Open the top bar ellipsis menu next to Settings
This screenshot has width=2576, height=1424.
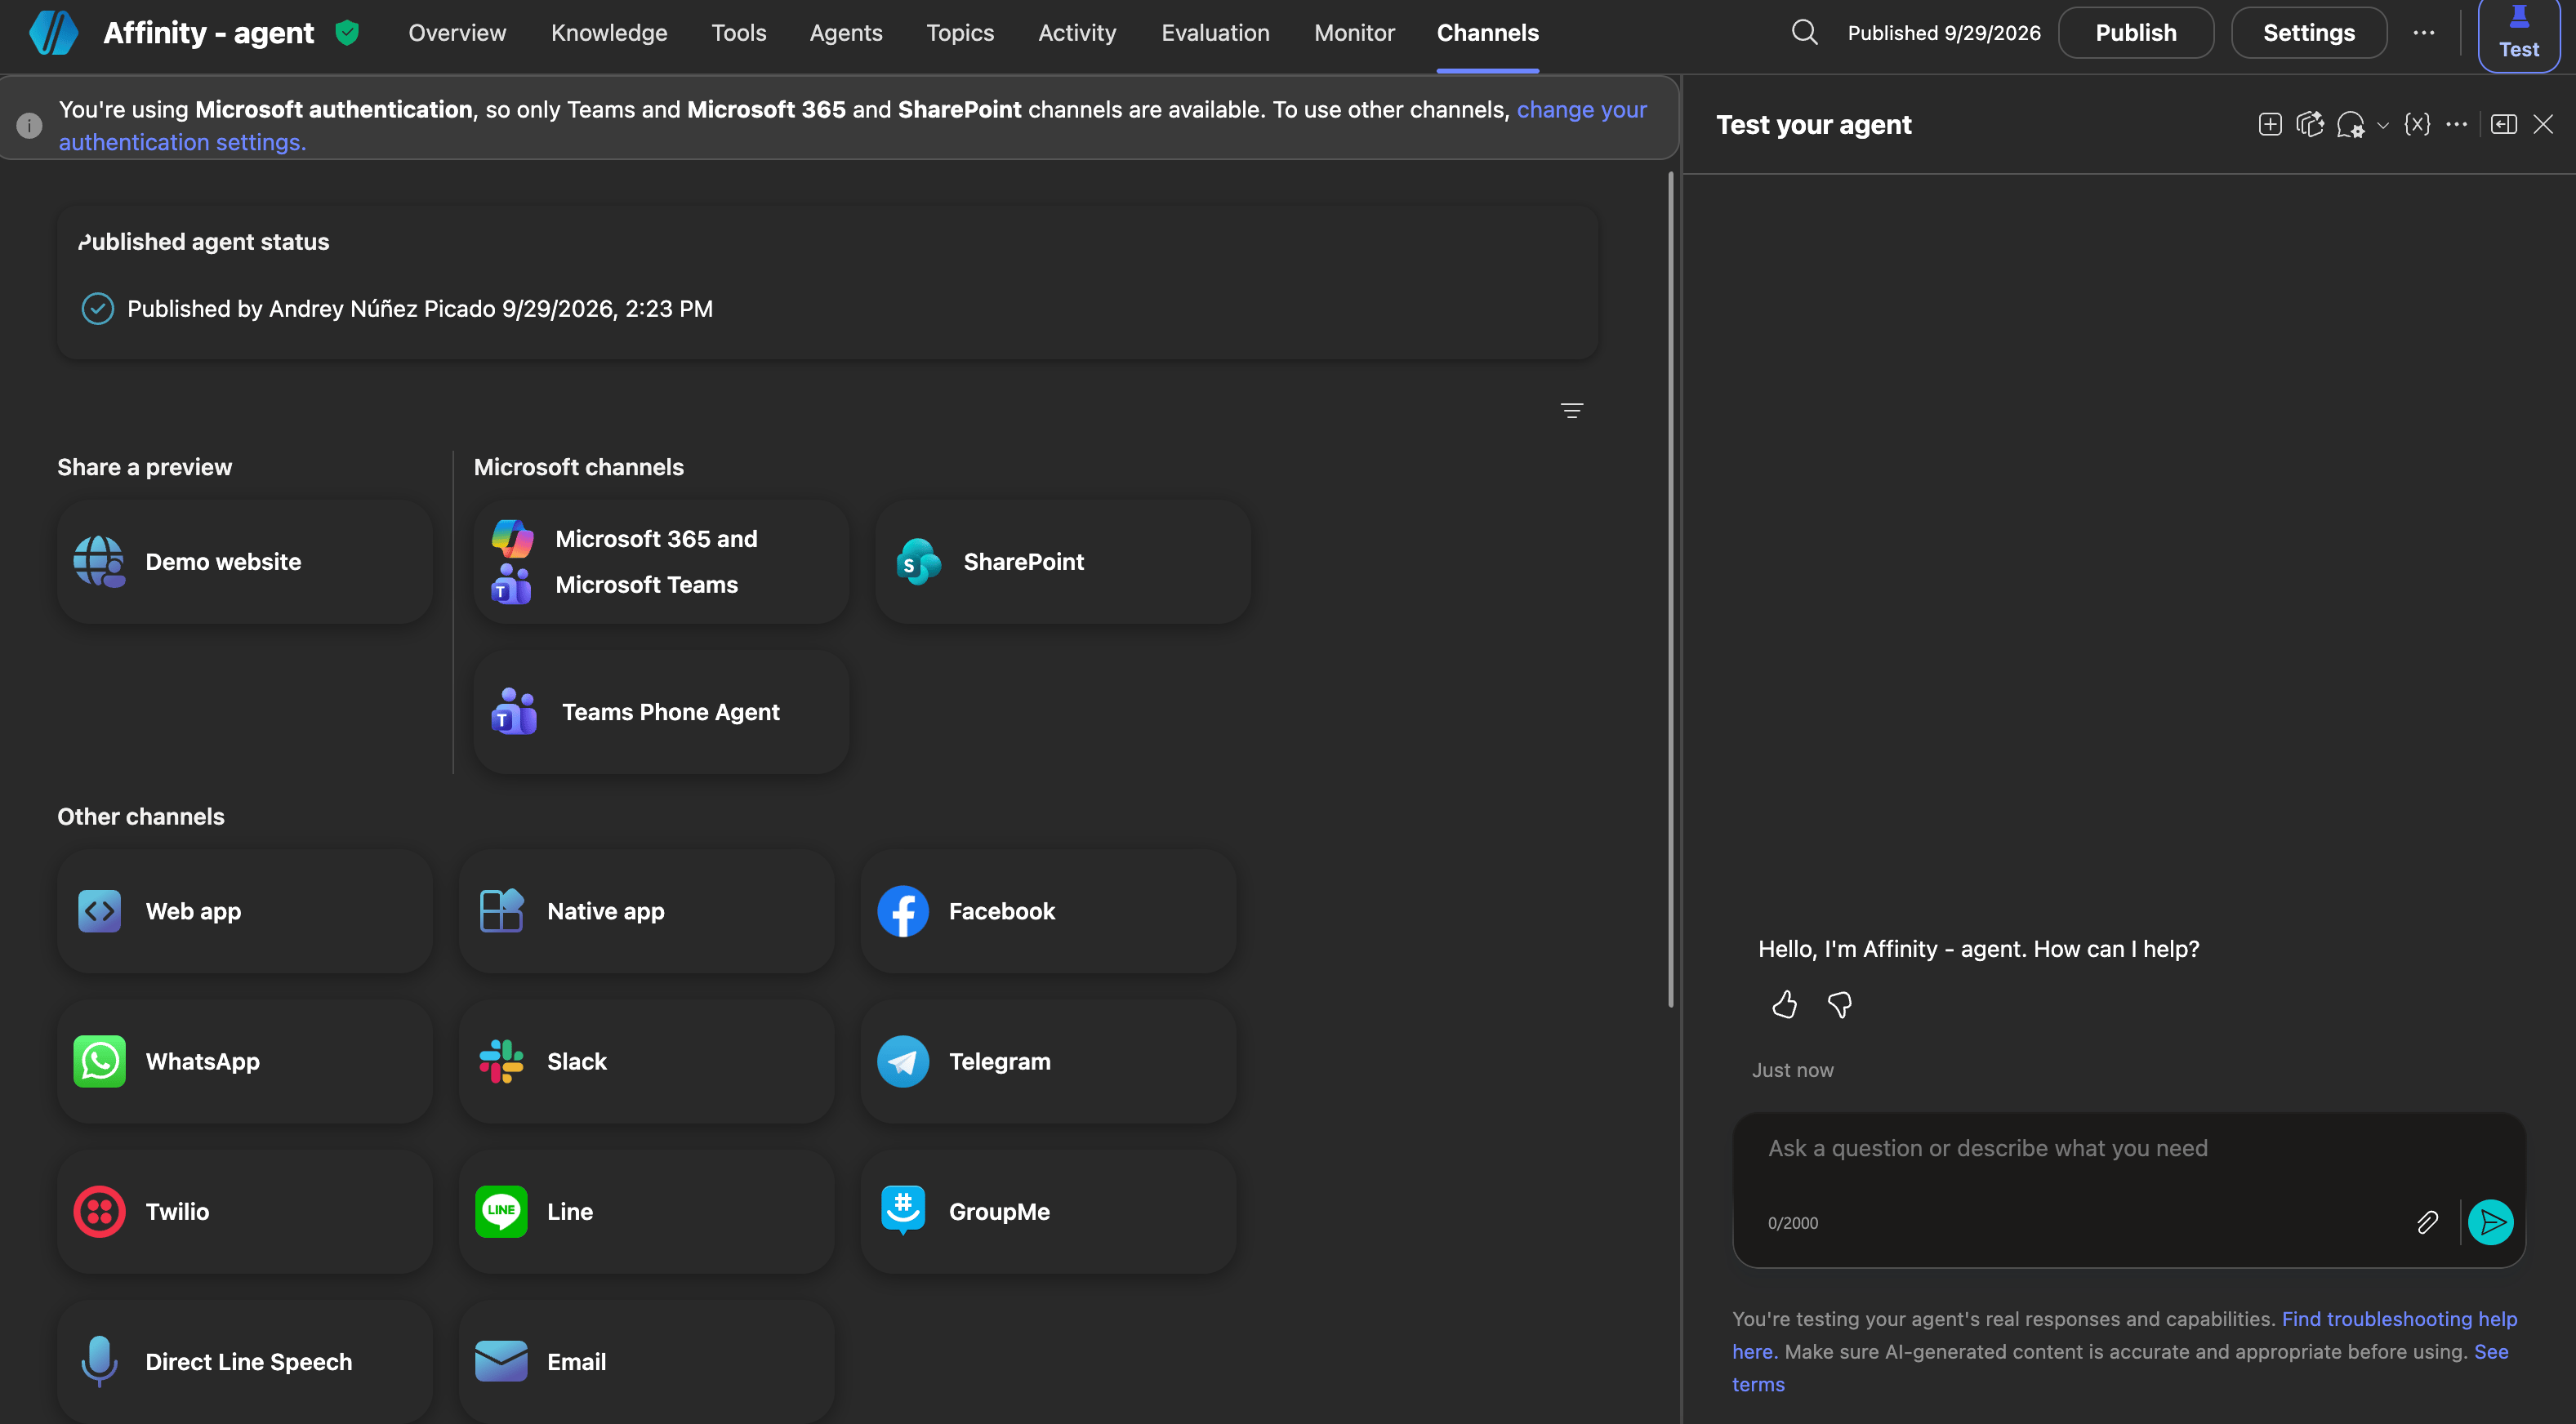click(2424, 32)
